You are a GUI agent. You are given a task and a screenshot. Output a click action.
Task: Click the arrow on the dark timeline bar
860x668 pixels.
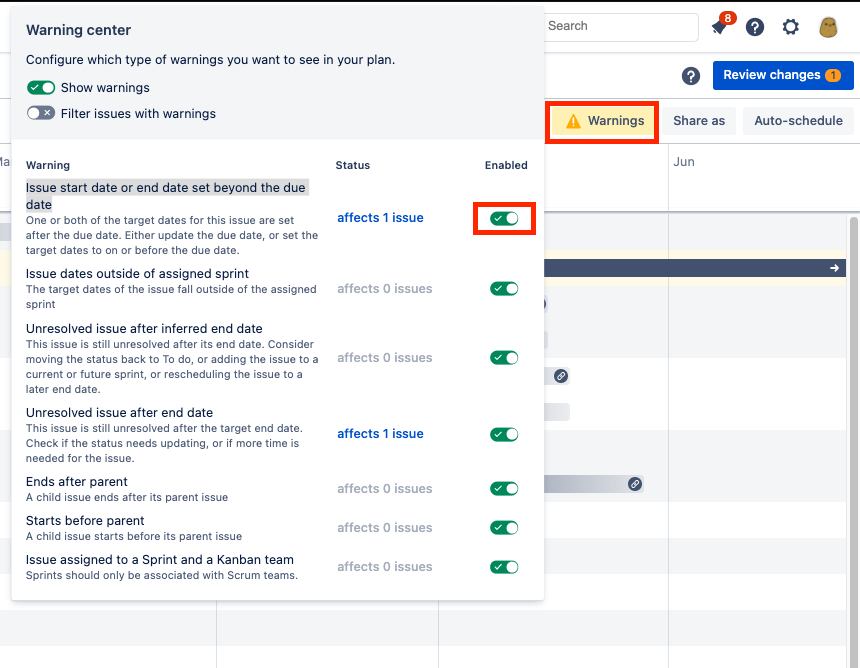834,268
